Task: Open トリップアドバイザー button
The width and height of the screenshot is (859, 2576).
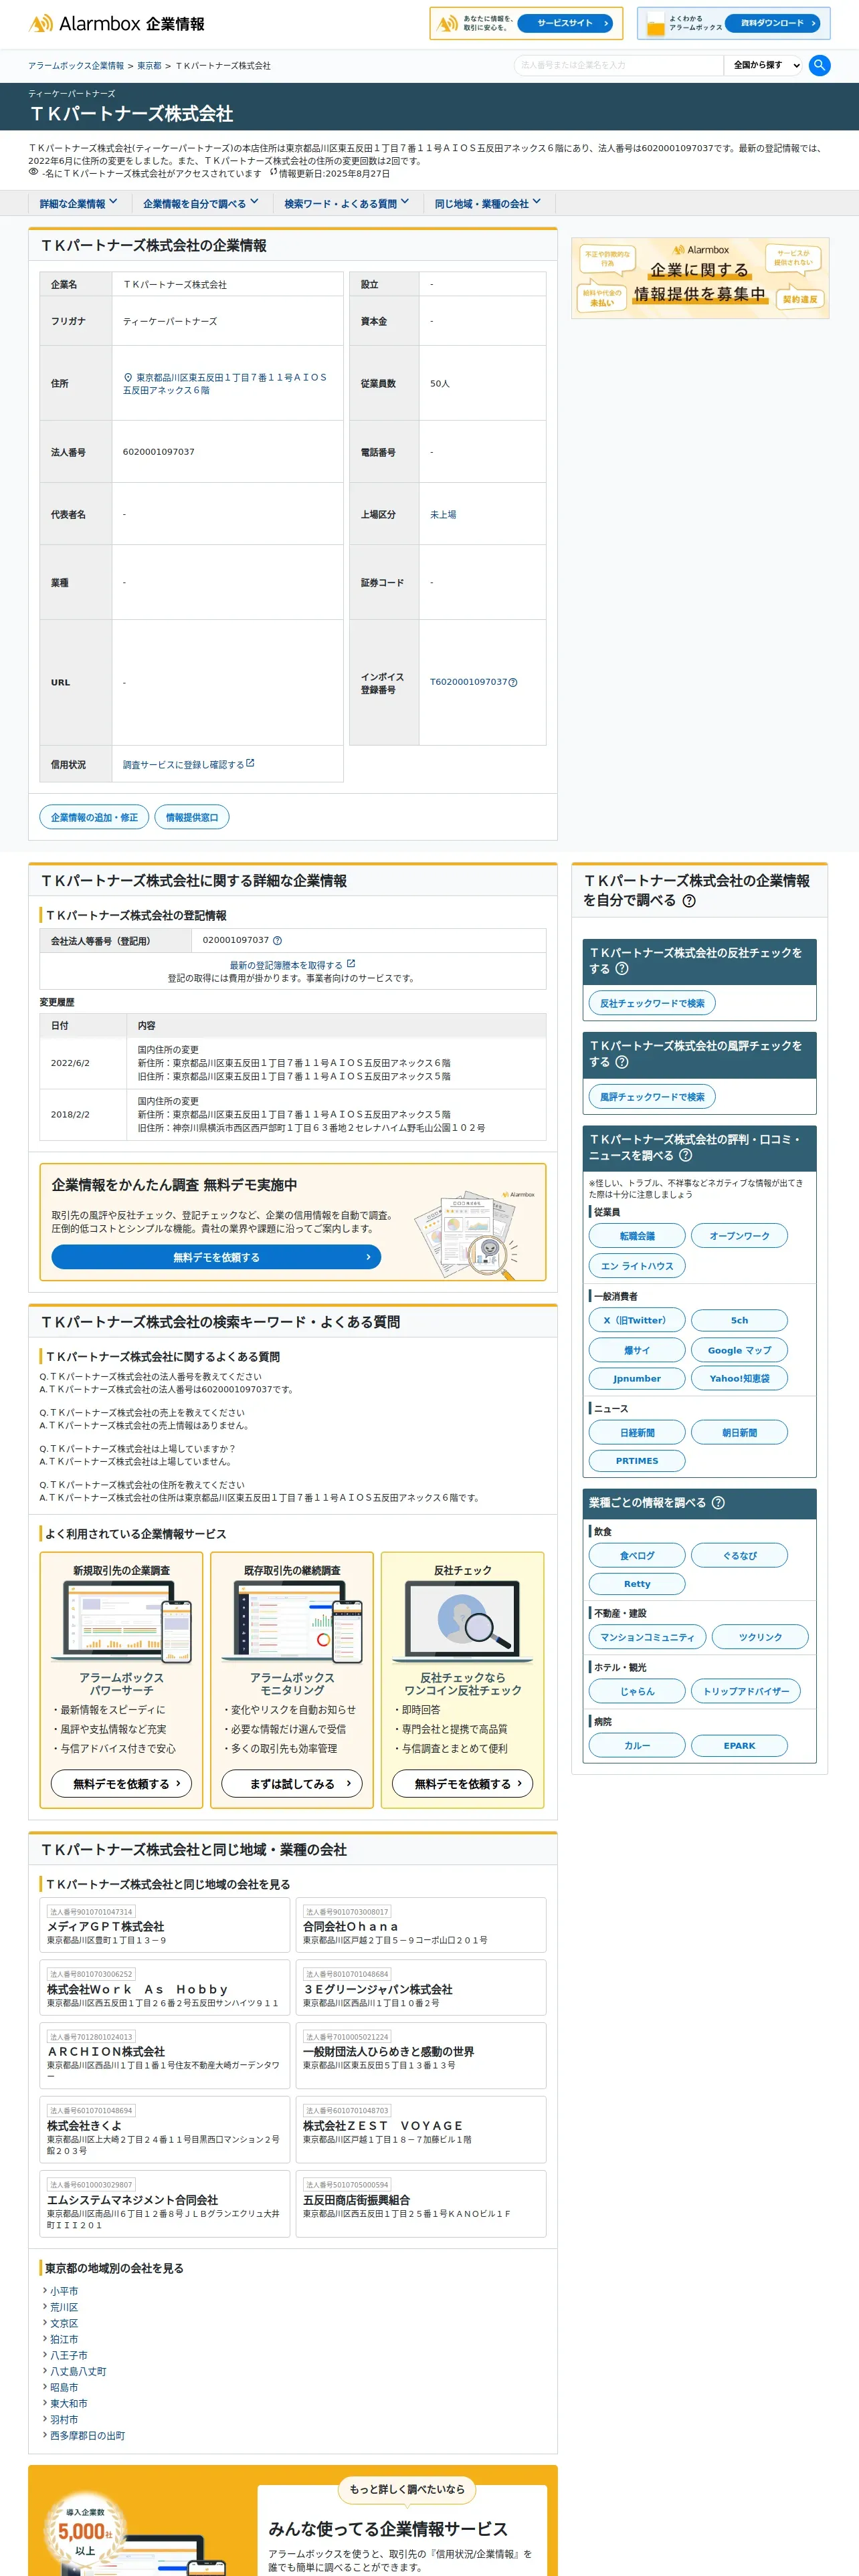Action: 745,1691
